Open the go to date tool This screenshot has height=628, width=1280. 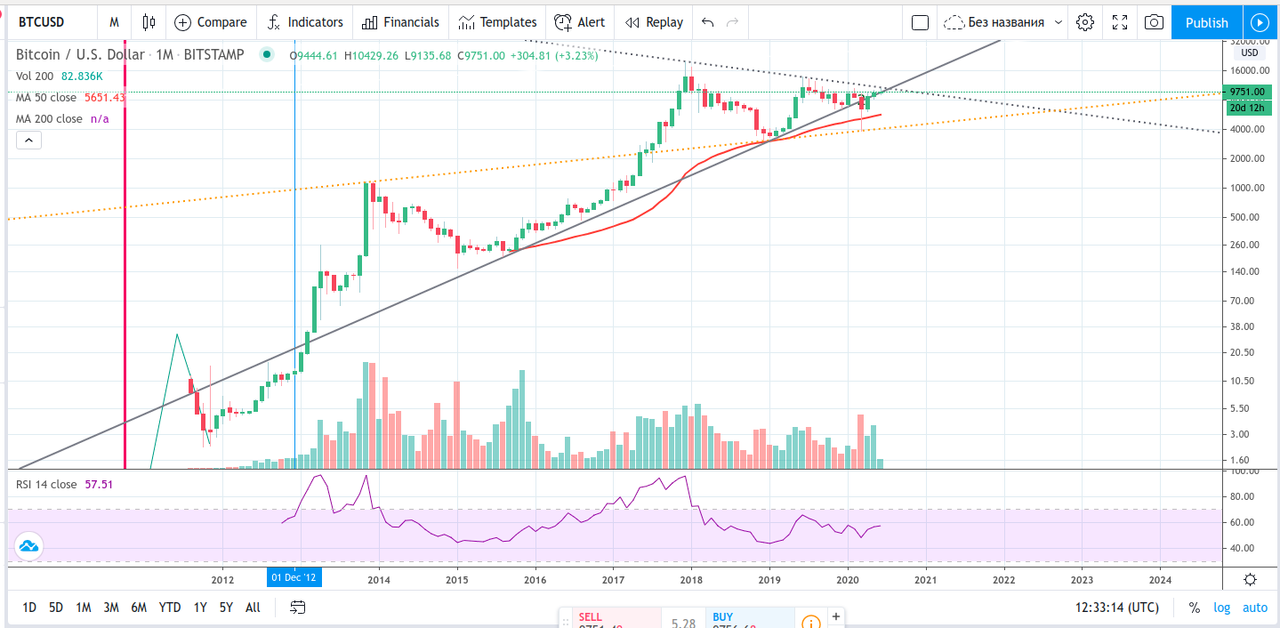click(297, 607)
